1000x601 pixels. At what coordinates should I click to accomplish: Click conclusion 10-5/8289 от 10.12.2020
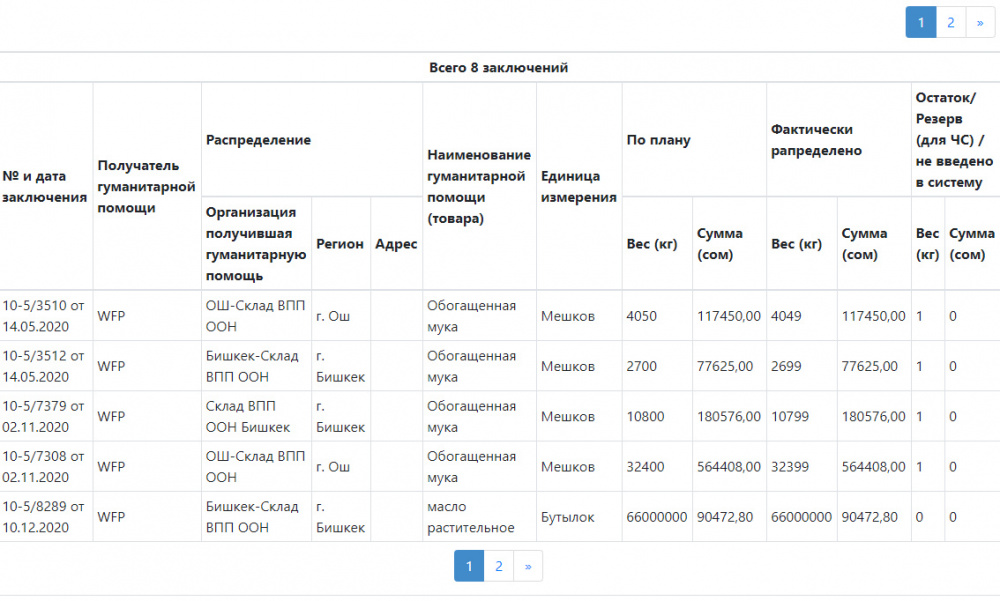pyautogui.click(x=45, y=517)
